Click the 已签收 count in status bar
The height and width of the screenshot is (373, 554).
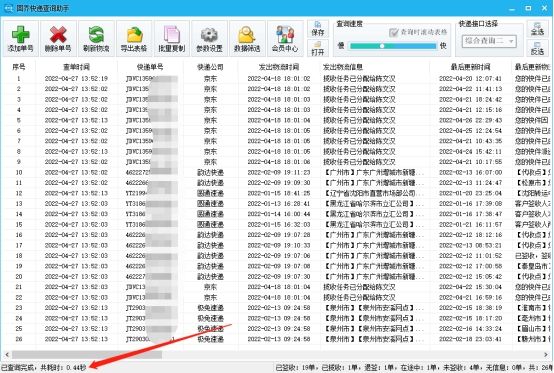pyautogui.click(x=297, y=368)
